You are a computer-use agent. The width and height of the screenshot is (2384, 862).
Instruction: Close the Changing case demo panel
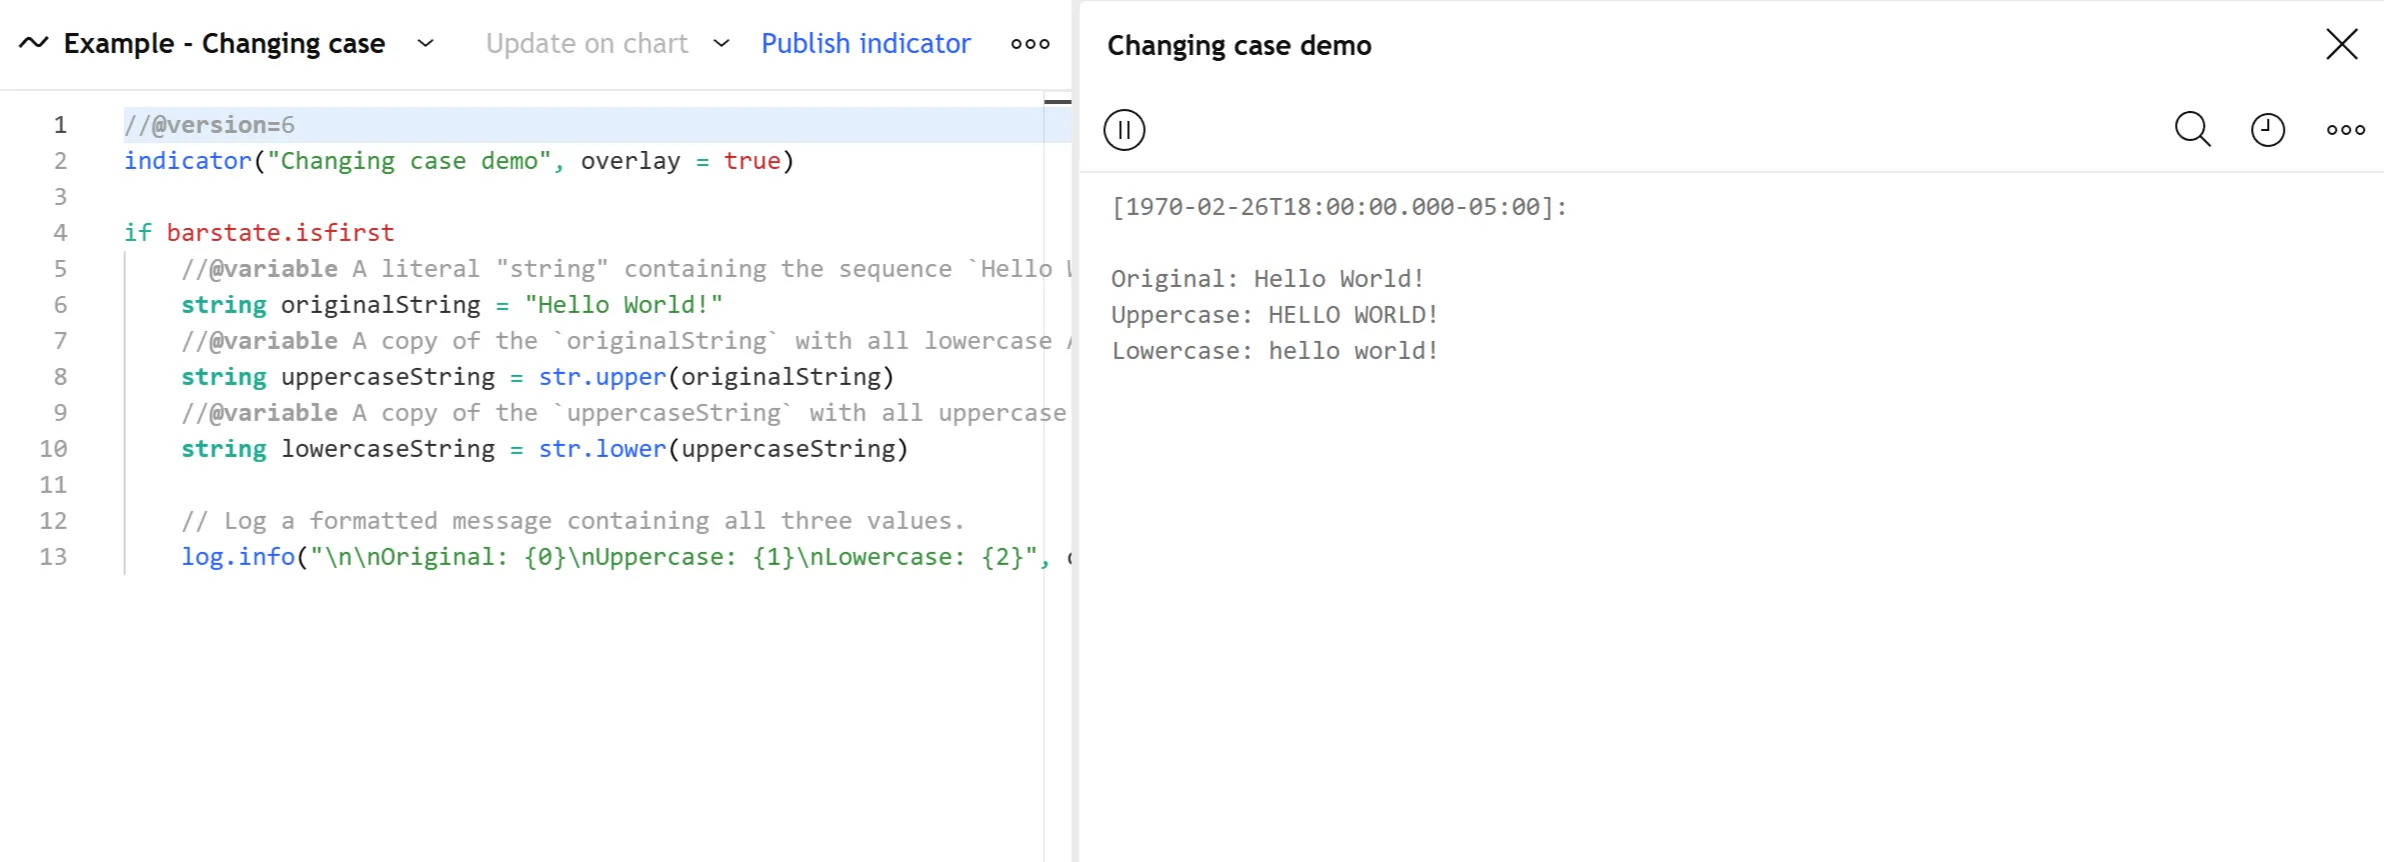2341,44
